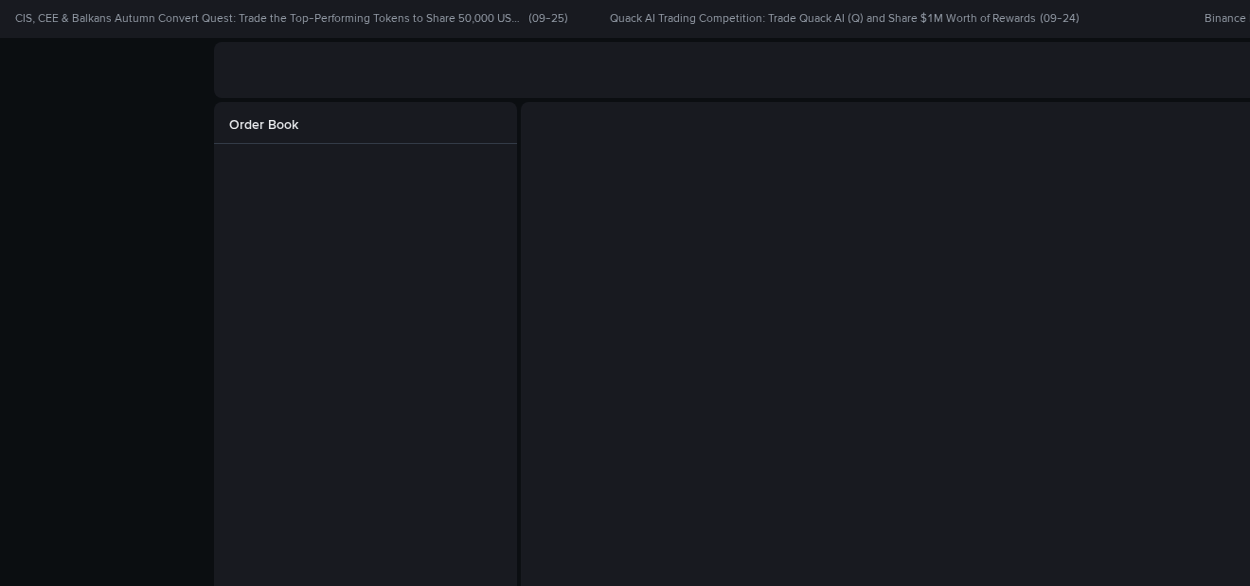The height and width of the screenshot is (586, 1250).
Task: Click the Order Book title text
Action: coord(264,125)
